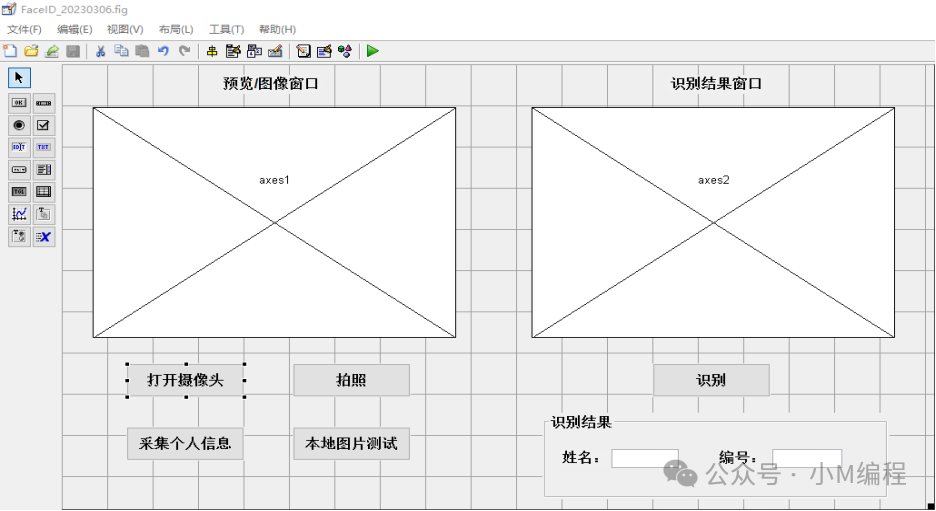This screenshot has width=936, height=511.
Task: Click the green arrow migrate/export toolbar icon
Action: 52,51
